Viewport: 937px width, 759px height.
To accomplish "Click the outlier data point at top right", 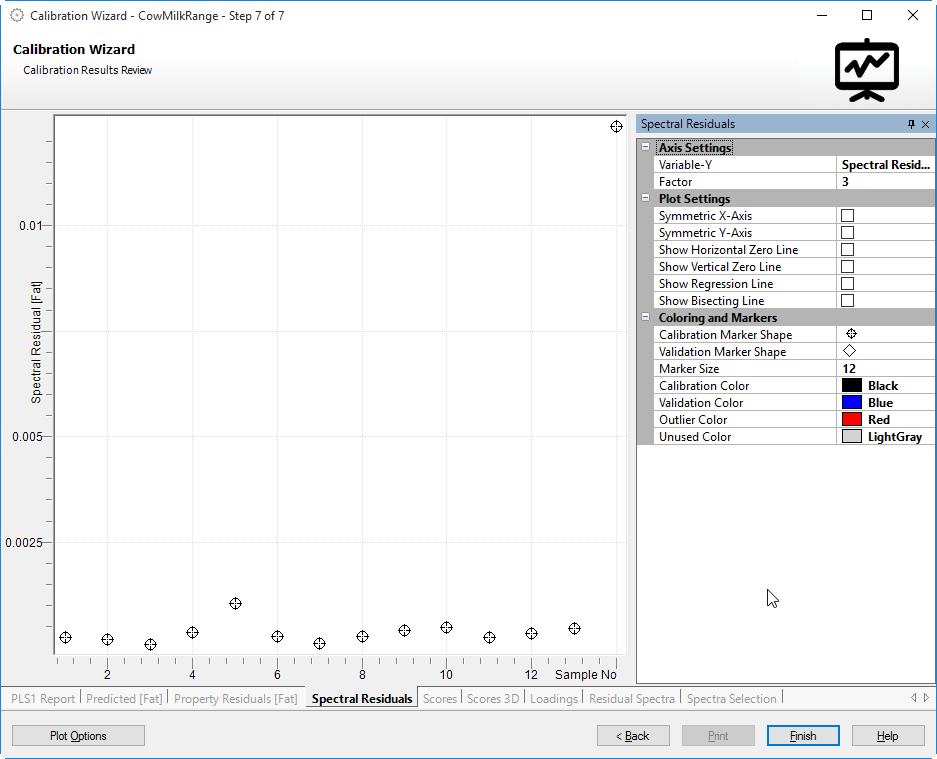I will pos(617,127).
